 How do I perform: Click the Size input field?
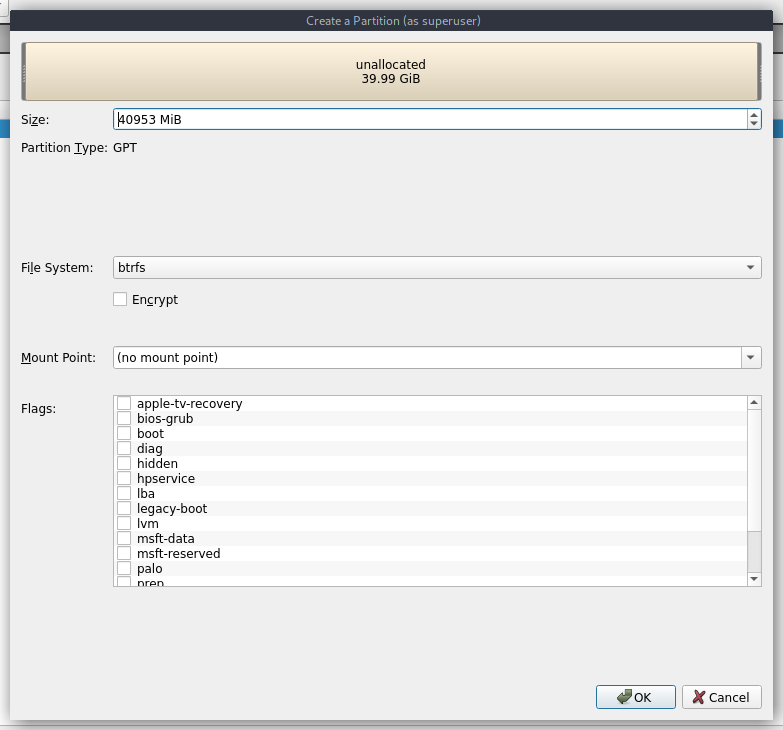[428, 120]
